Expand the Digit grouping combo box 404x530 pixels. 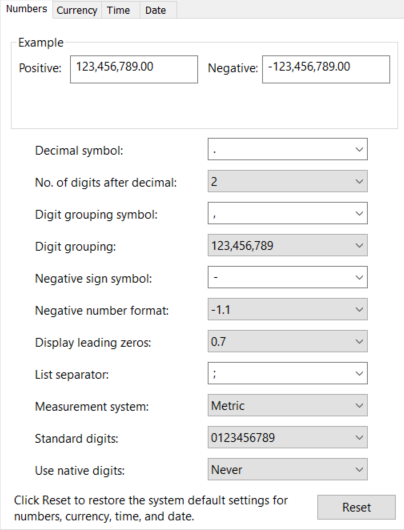pyautogui.click(x=287, y=245)
